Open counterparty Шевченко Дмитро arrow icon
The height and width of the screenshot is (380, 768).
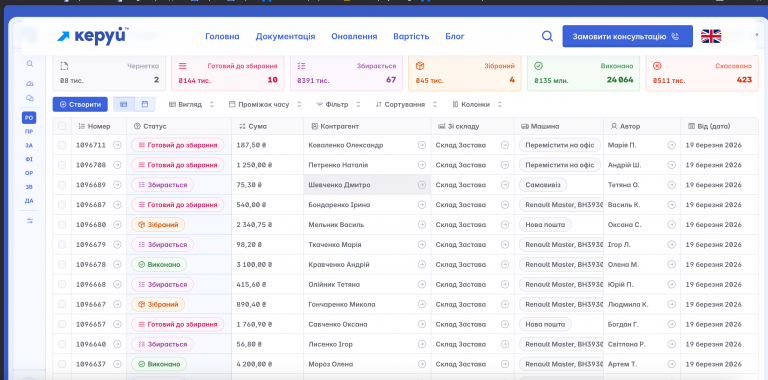(x=422, y=185)
